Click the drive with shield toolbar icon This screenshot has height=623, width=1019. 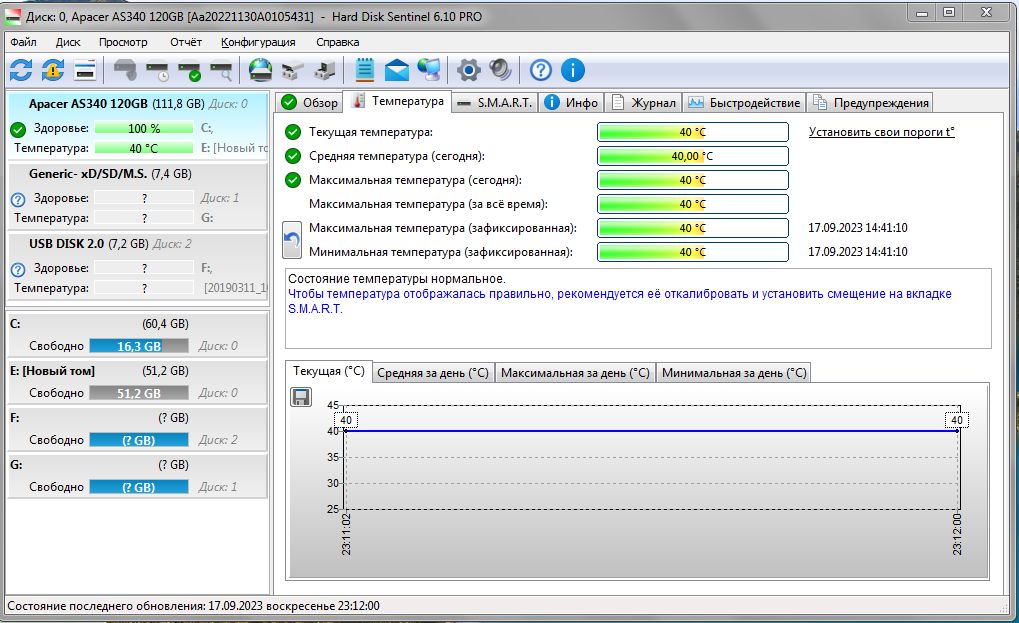[x=125, y=70]
